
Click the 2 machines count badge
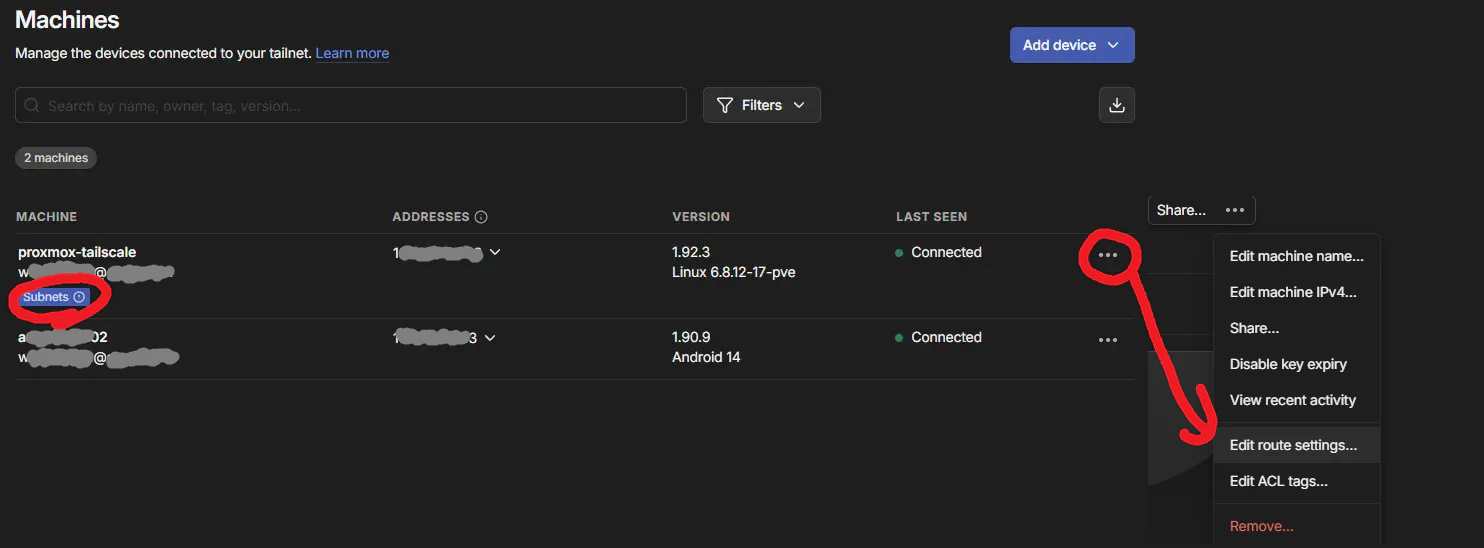tap(56, 158)
